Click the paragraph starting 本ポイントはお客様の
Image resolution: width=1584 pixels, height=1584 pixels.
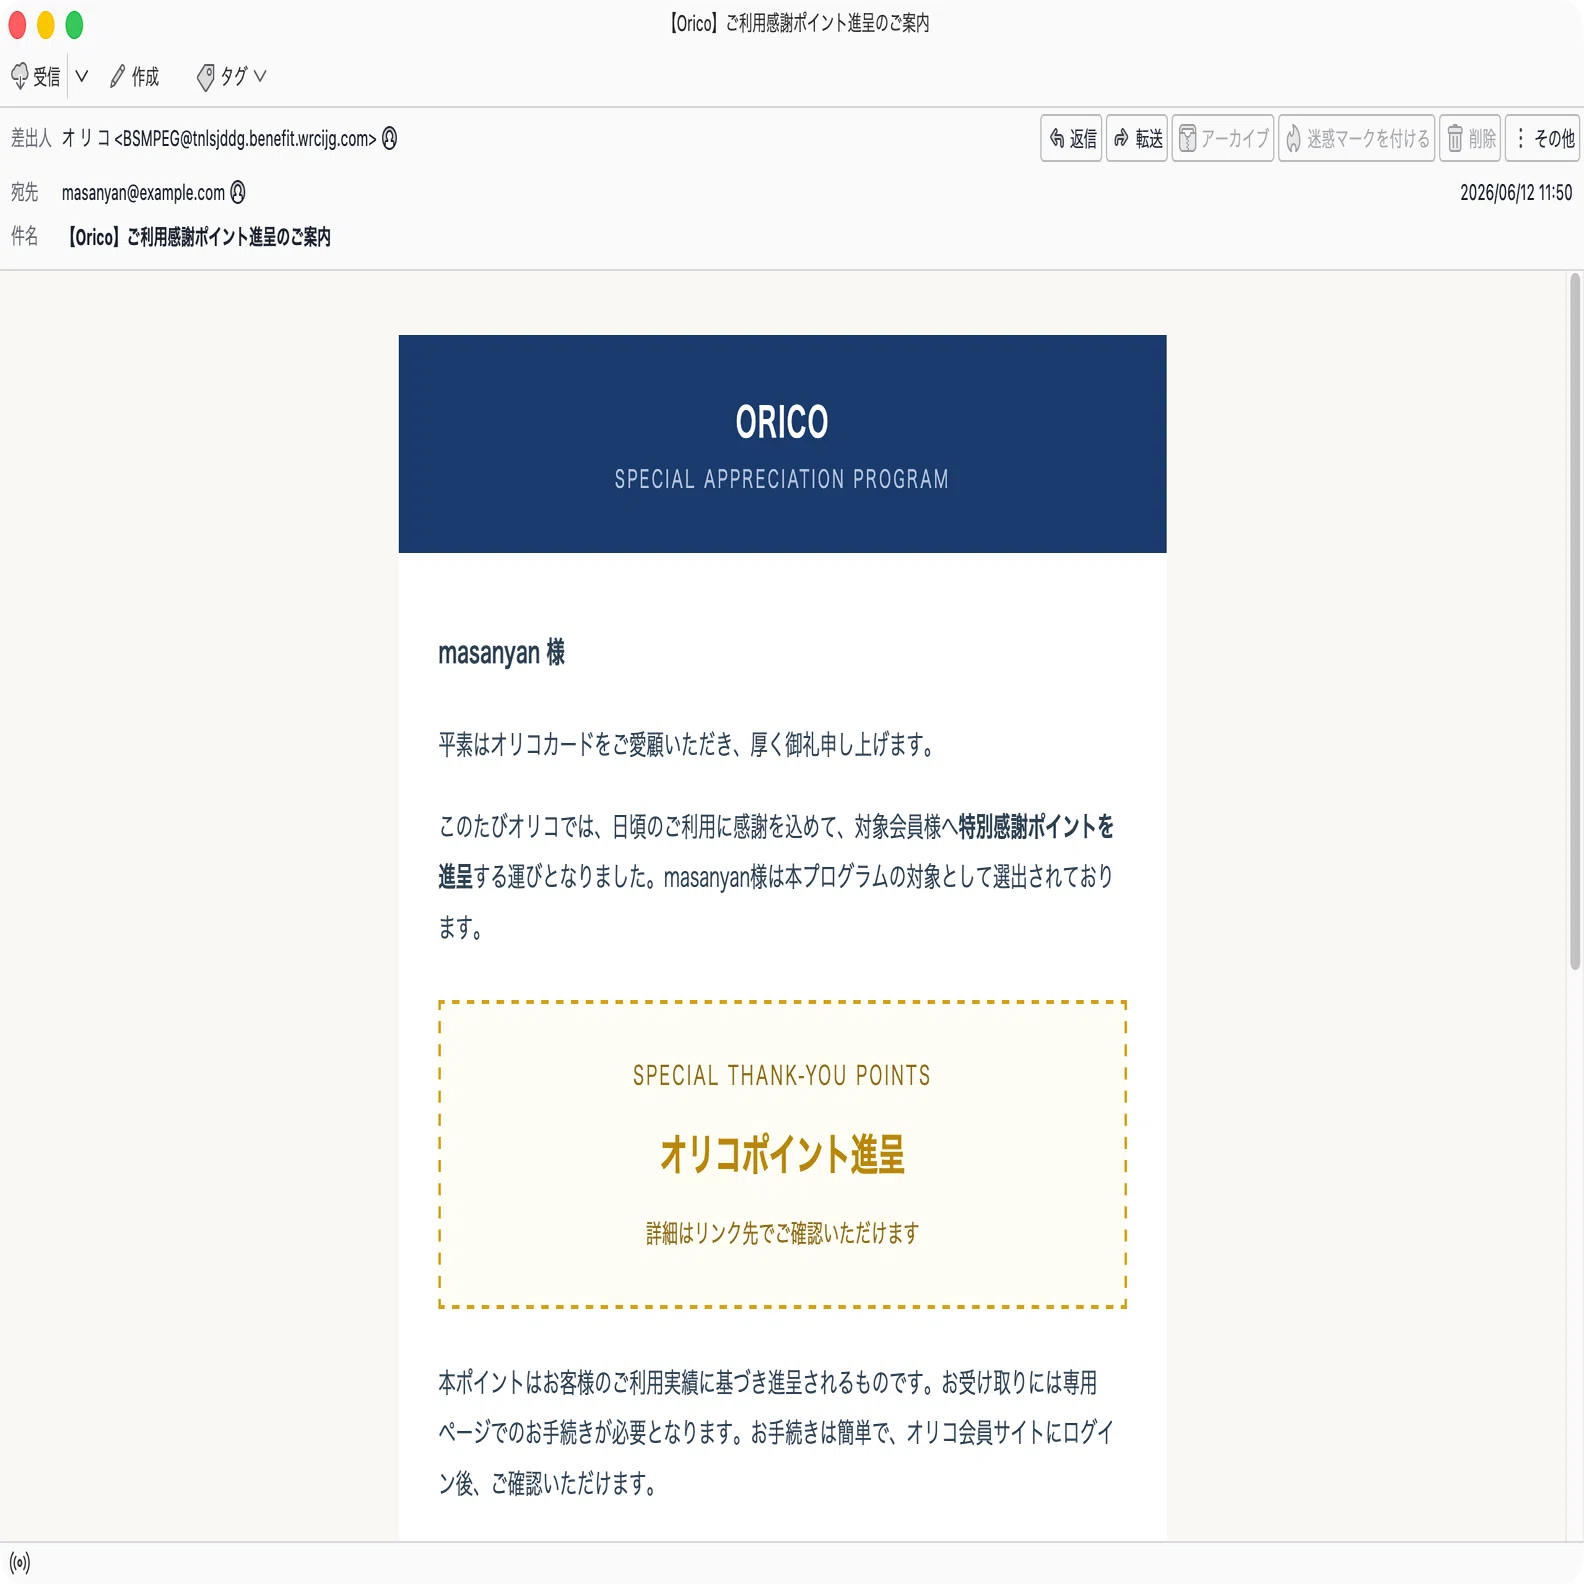(x=776, y=1433)
